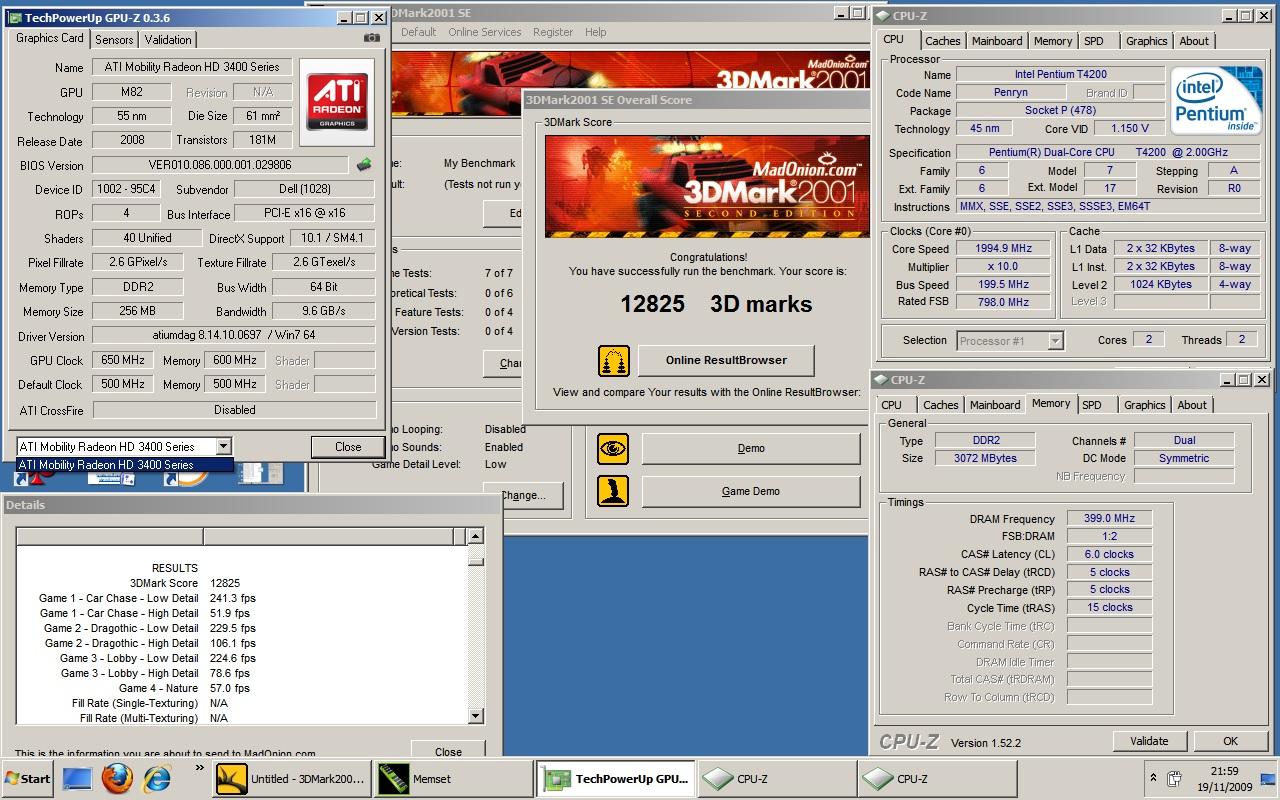Click the Core Speed 1994.9 MHz value

1003,249
